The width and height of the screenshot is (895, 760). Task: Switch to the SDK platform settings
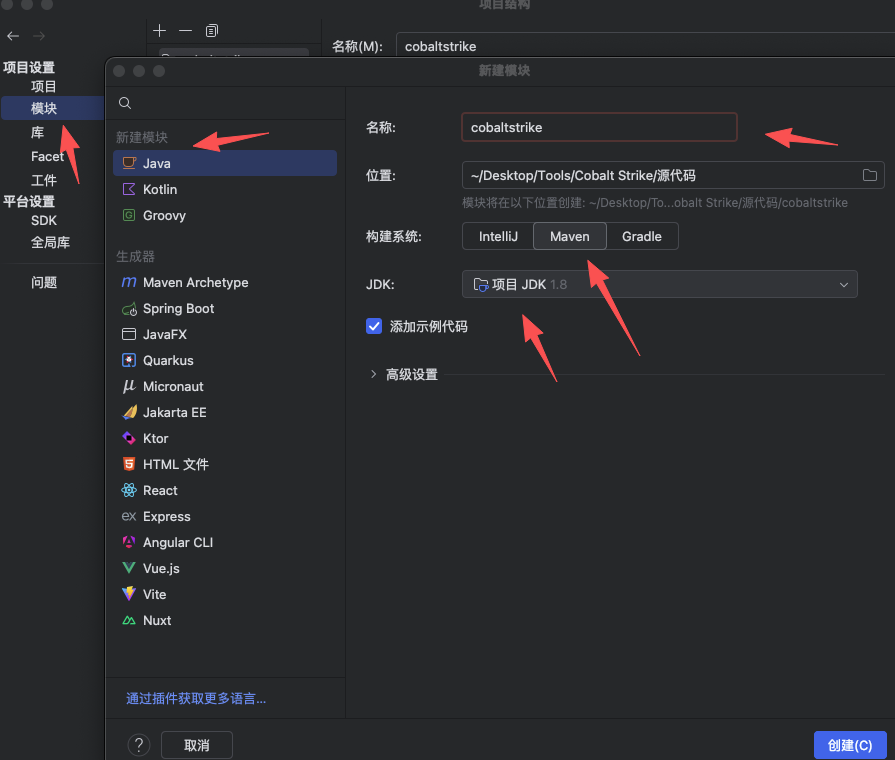click(x=44, y=220)
